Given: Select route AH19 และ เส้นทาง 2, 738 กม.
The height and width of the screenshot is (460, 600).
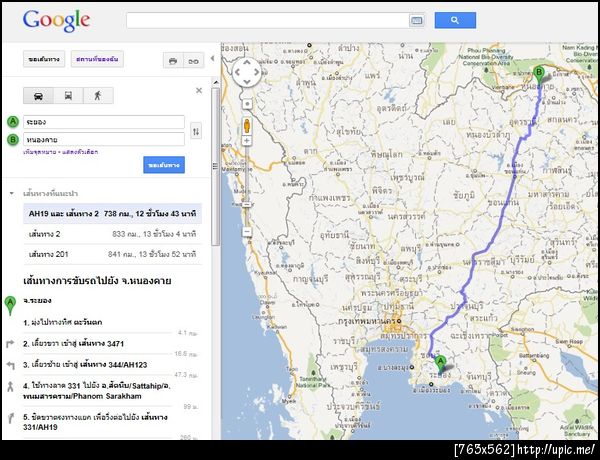Looking at the screenshot, I should click(112, 214).
